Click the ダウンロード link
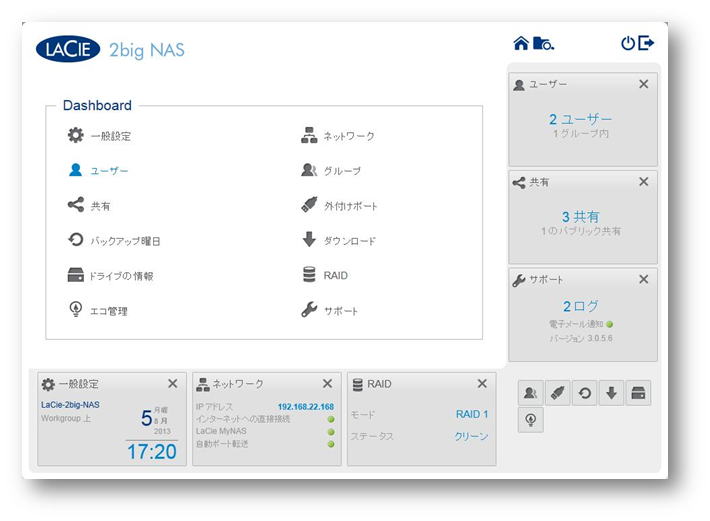 (350, 241)
